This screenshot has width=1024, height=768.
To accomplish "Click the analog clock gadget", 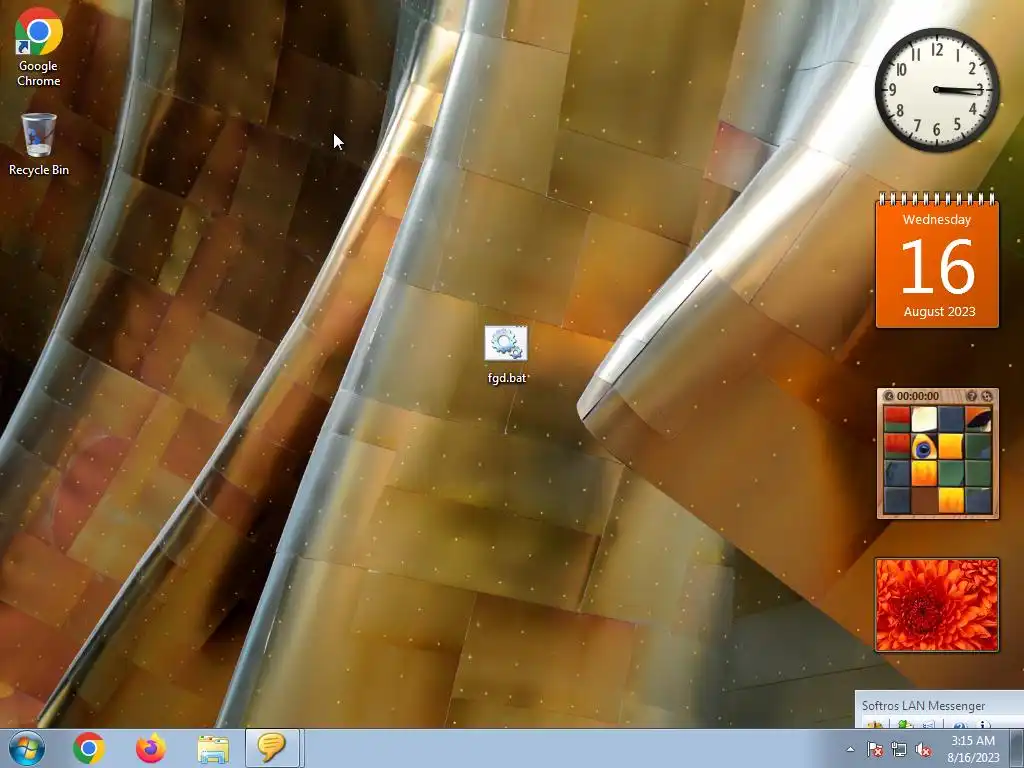I will tap(937, 89).
